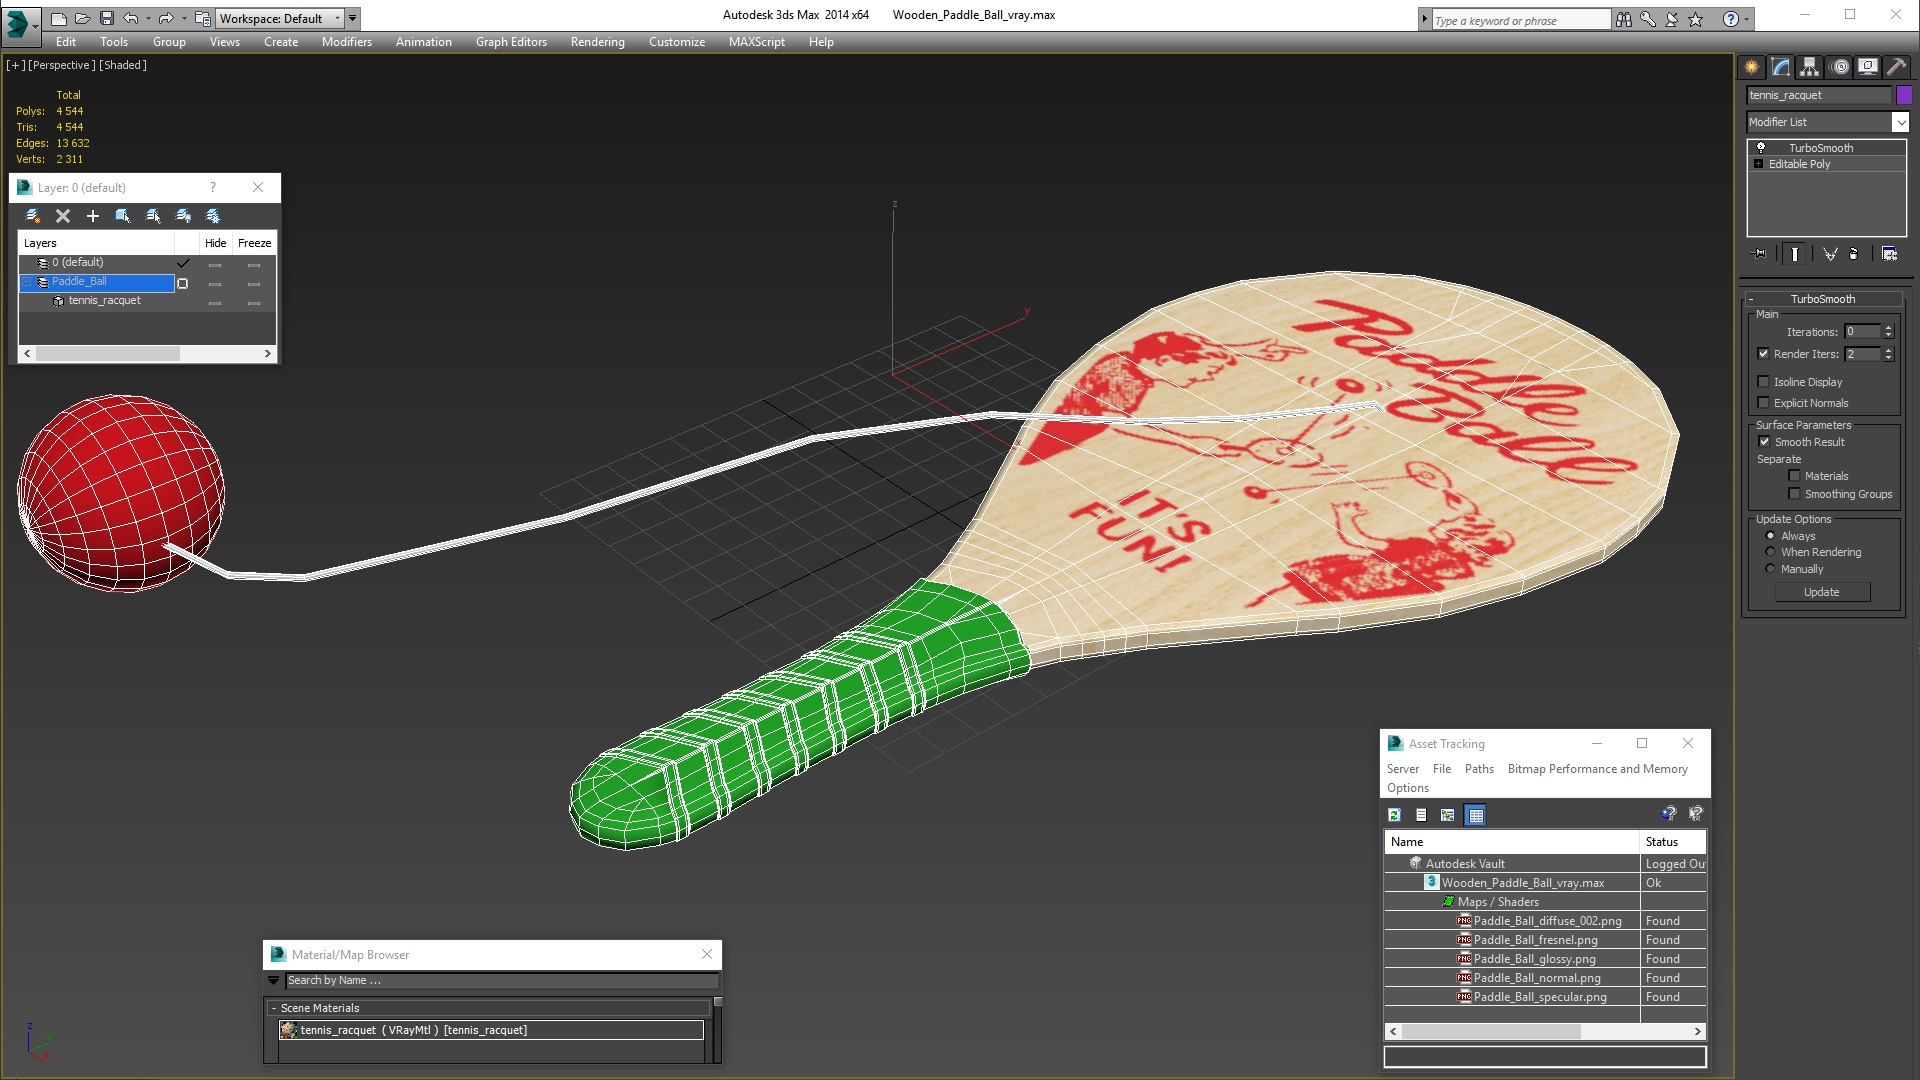Open the Workspace Default dropdown
The height and width of the screenshot is (1080, 1920).
click(338, 18)
